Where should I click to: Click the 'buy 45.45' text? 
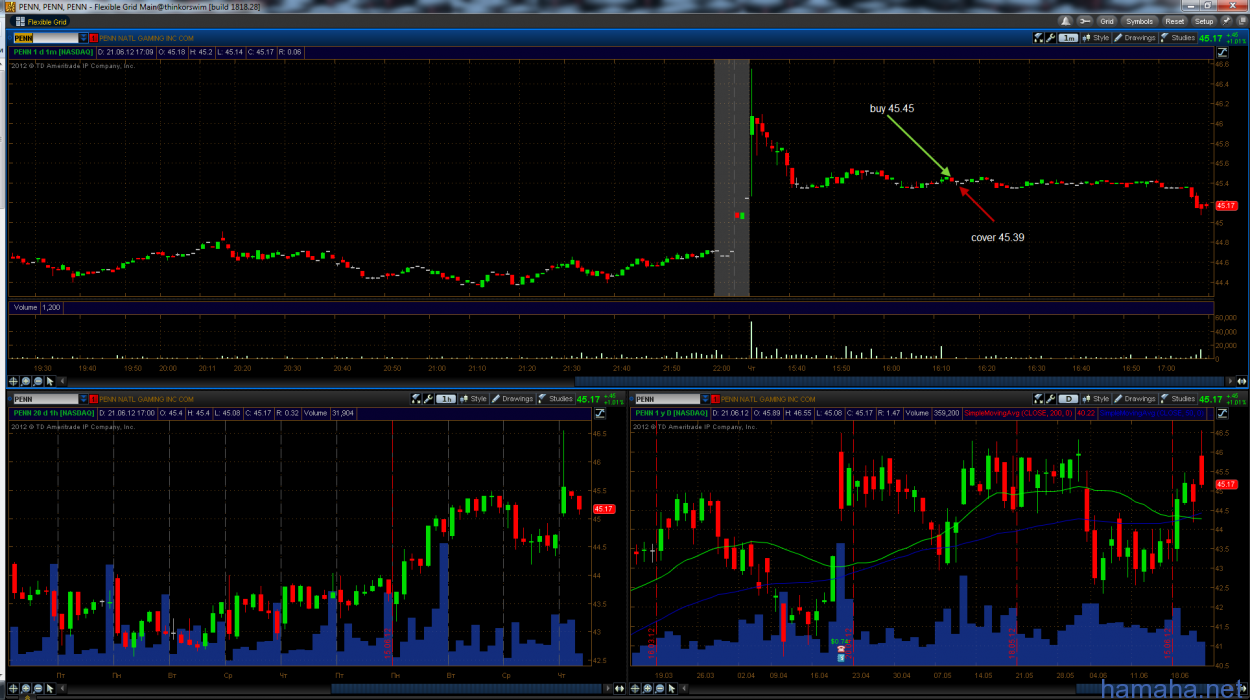click(x=892, y=108)
